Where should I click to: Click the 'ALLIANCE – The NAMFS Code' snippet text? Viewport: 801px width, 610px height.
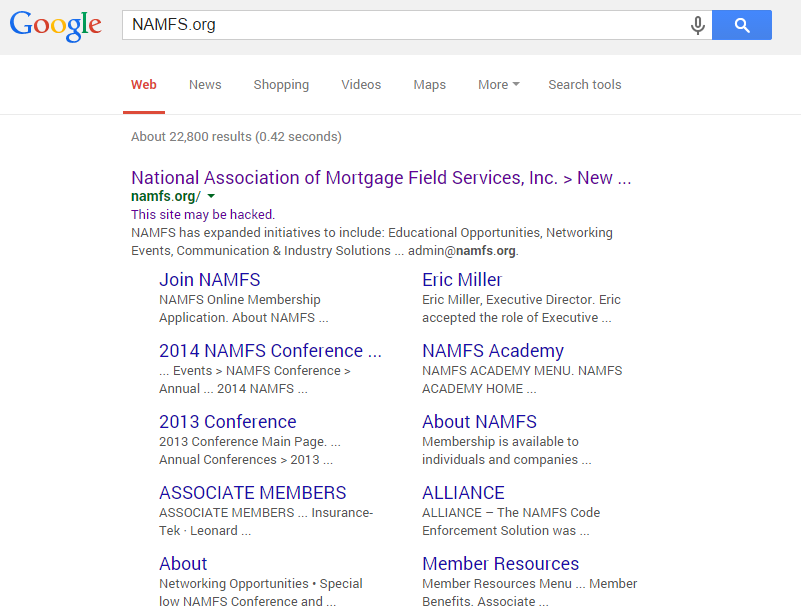(511, 522)
